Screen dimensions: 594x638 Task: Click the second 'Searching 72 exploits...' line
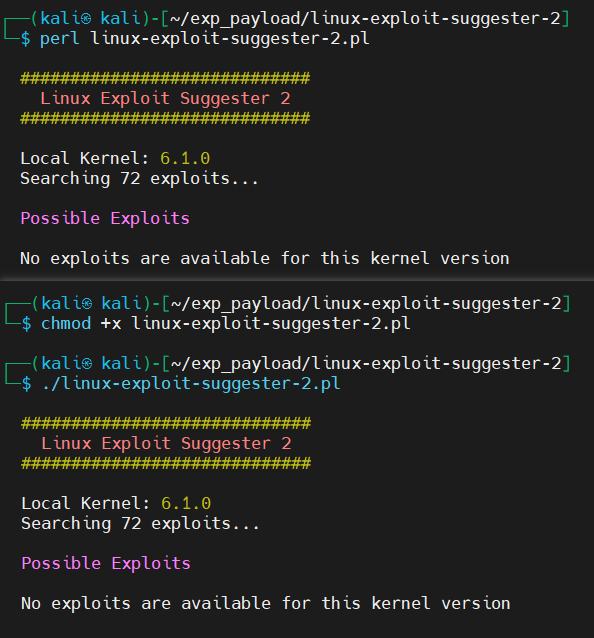pyautogui.click(x=140, y=524)
